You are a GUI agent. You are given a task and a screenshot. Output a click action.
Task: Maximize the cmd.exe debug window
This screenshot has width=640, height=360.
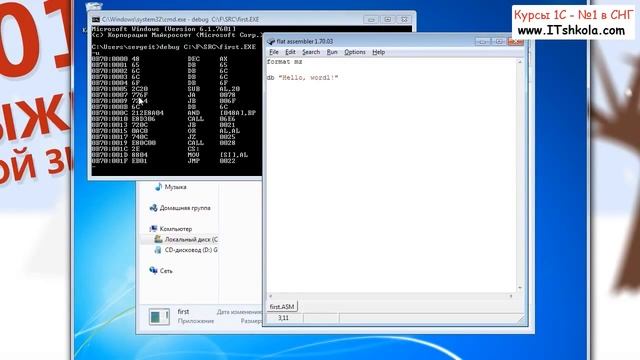[x=387, y=19]
